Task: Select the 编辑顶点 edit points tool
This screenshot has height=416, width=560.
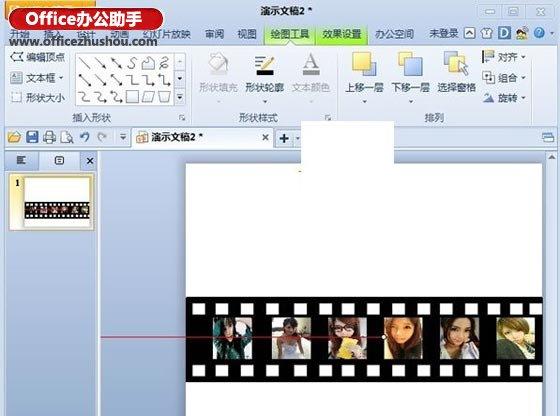Action: click(x=37, y=57)
